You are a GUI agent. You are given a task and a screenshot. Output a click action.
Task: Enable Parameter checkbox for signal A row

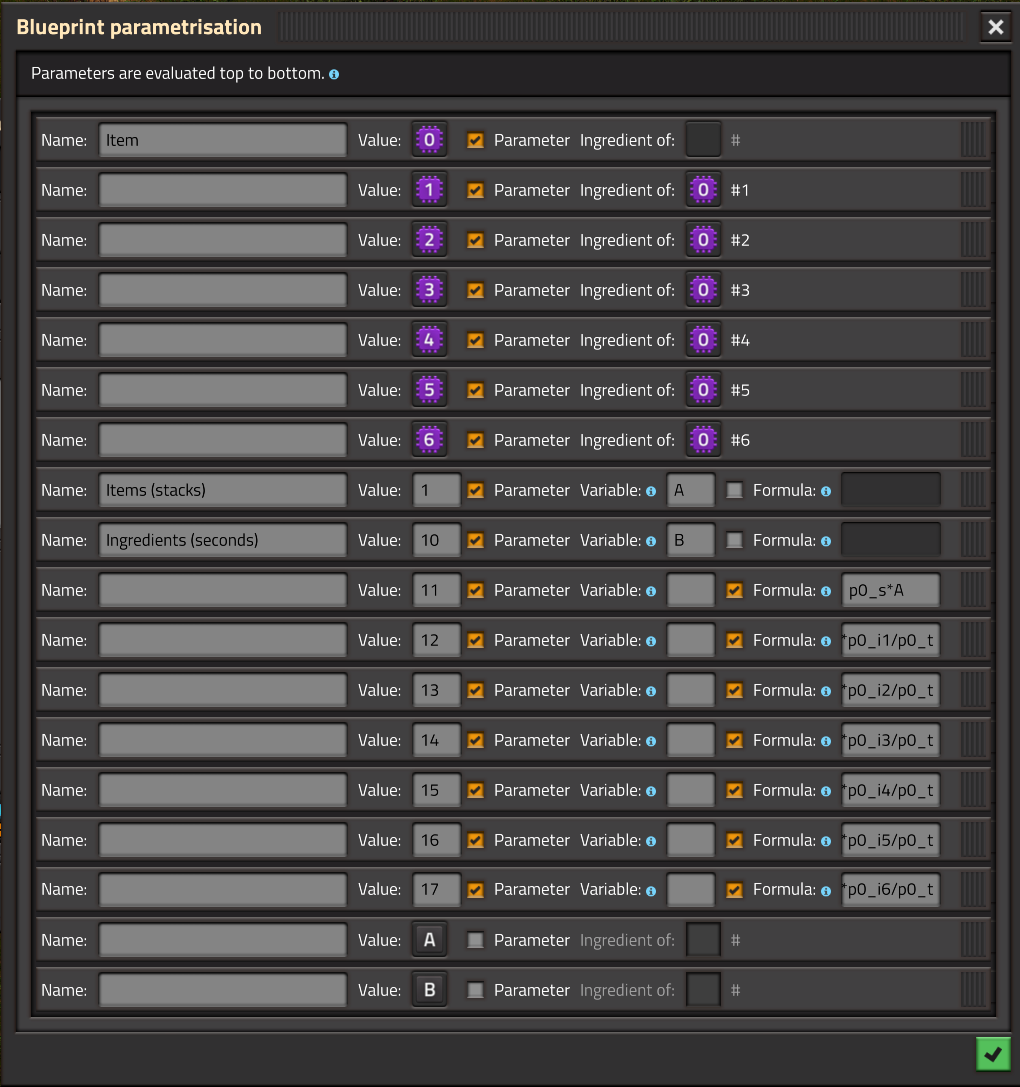[475, 940]
